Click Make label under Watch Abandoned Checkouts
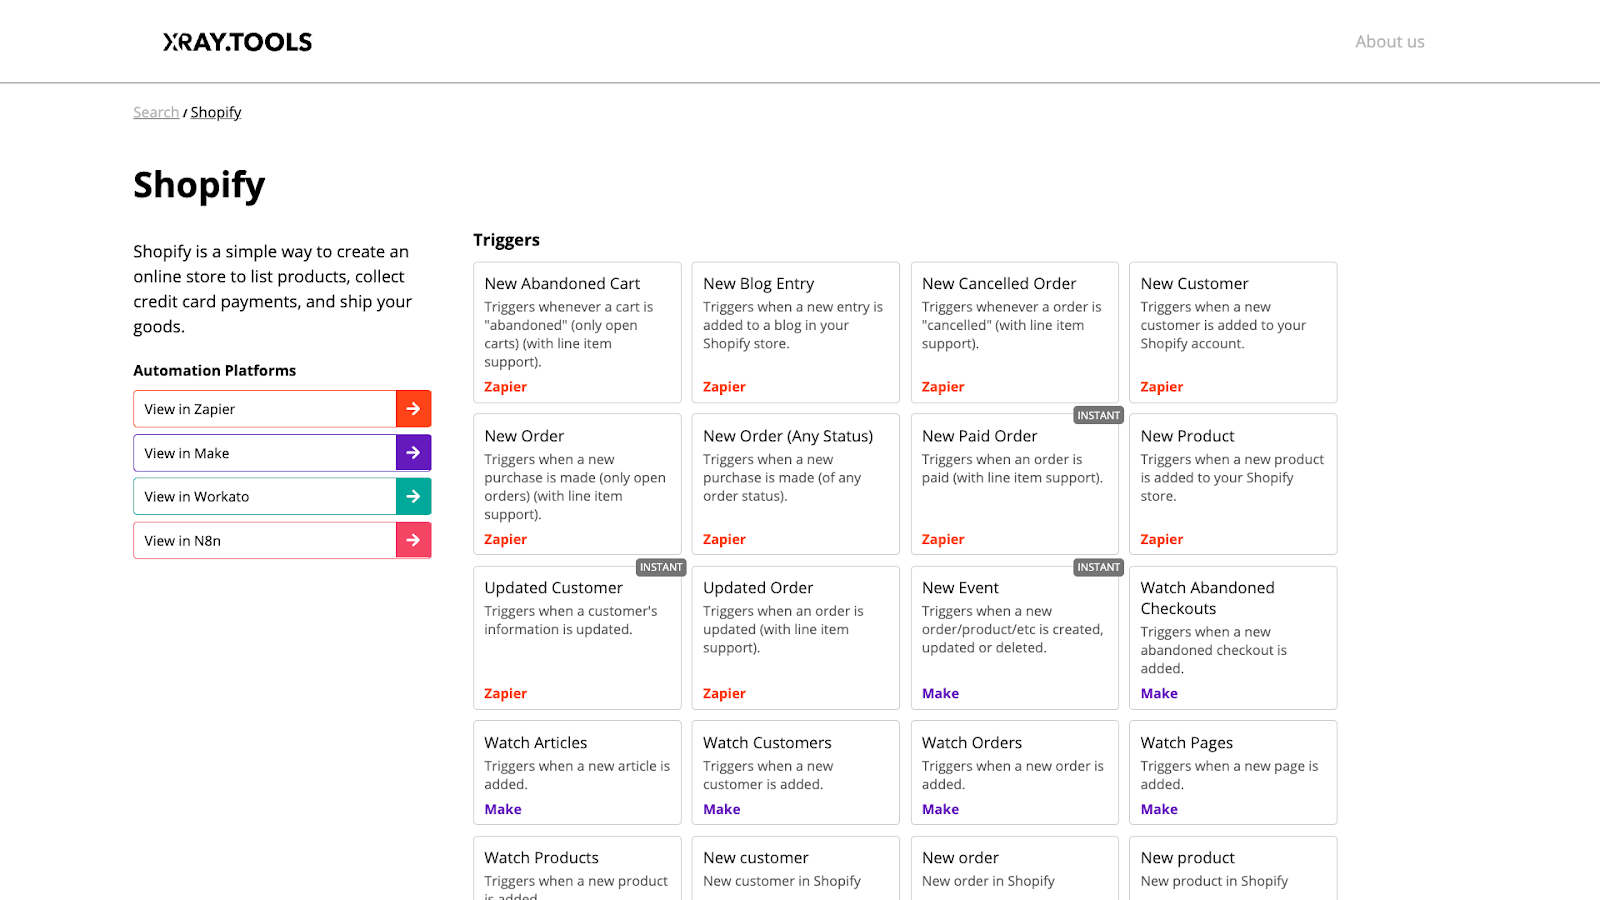The width and height of the screenshot is (1600, 900). click(x=1159, y=693)
